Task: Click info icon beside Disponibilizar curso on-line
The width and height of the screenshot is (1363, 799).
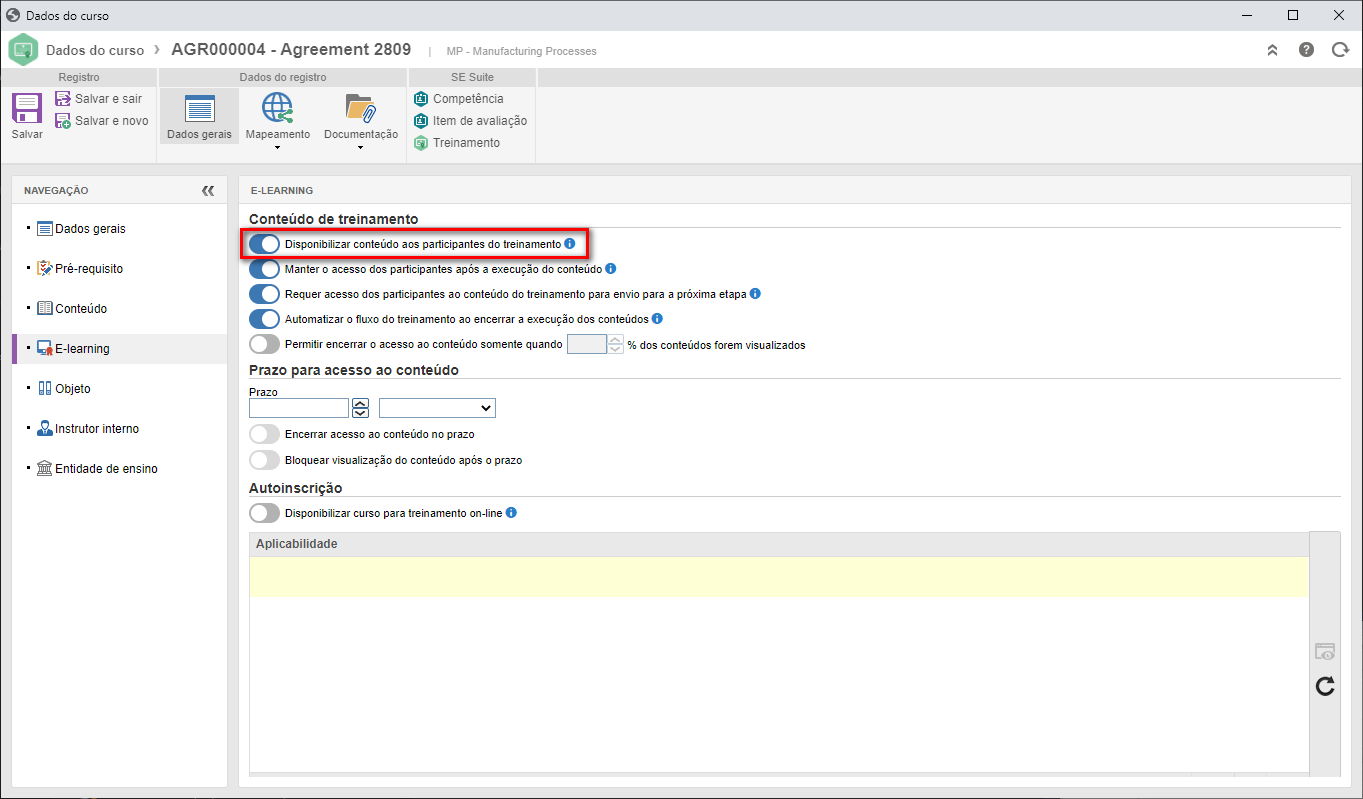Action: click(511, 513)
